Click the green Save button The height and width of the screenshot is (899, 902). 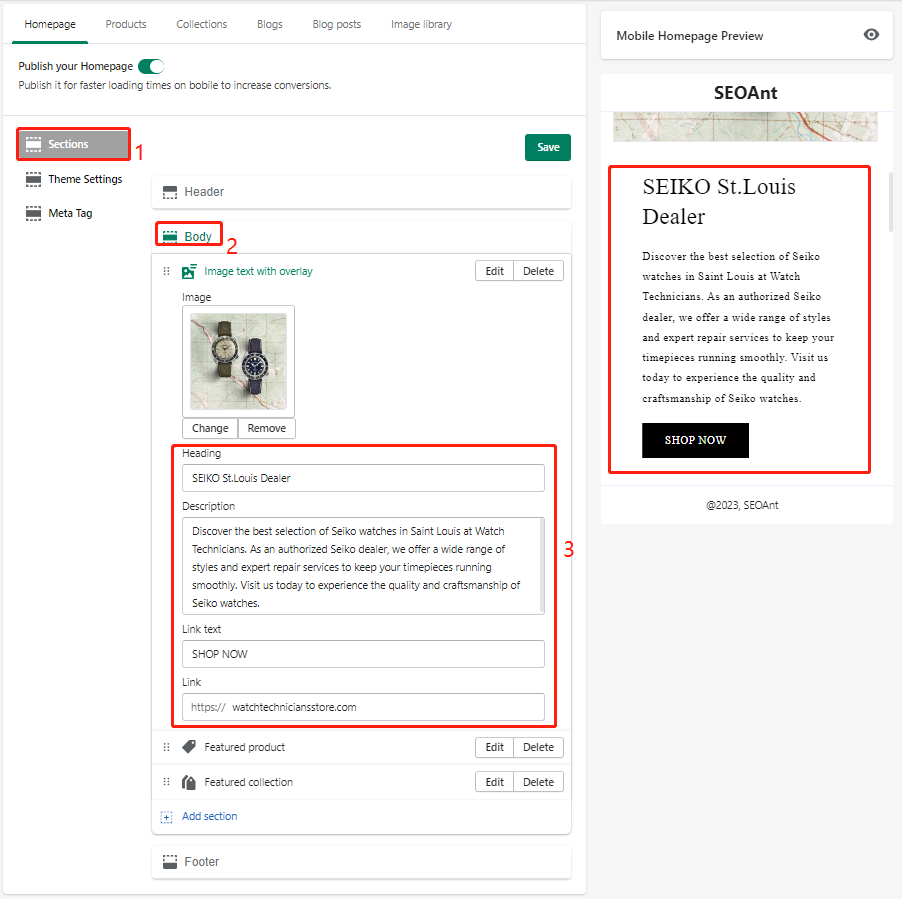pos(548,147)
